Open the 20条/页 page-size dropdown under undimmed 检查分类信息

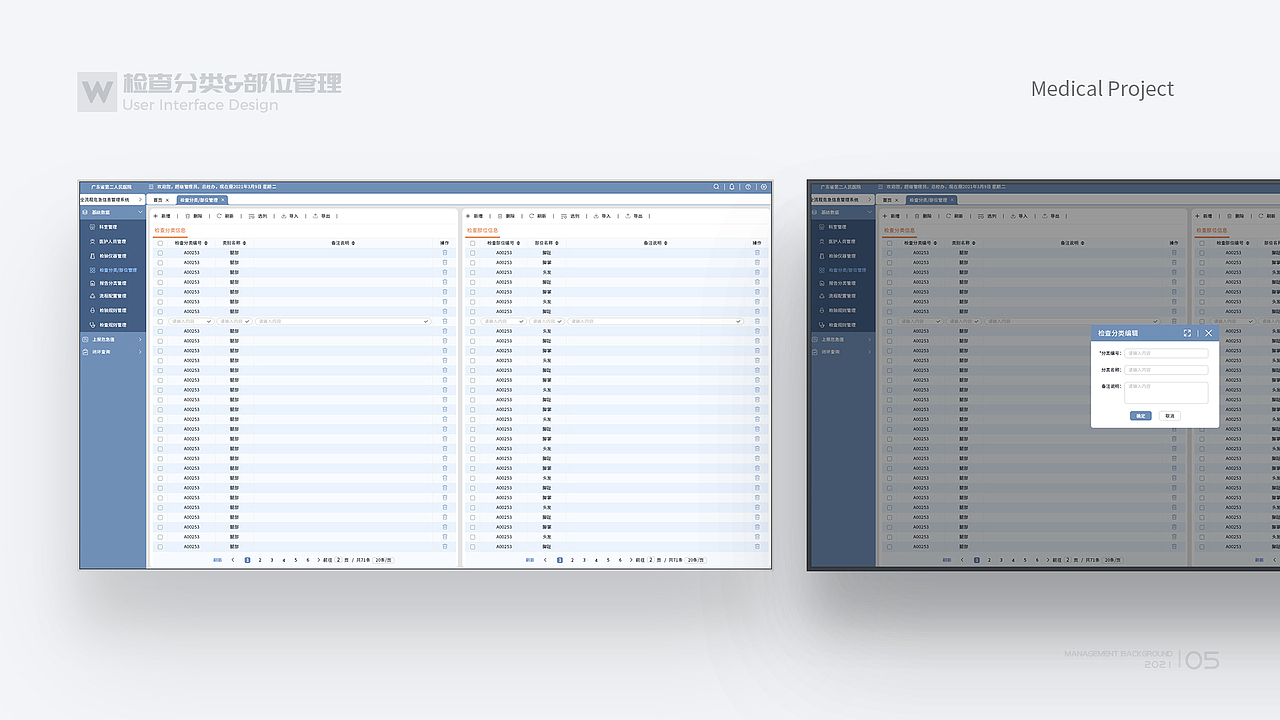(x=385, y=560)
